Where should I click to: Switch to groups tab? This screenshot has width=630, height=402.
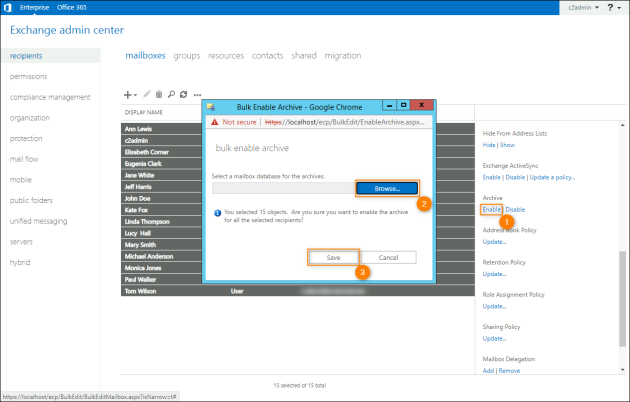click(x=187, y=56)
